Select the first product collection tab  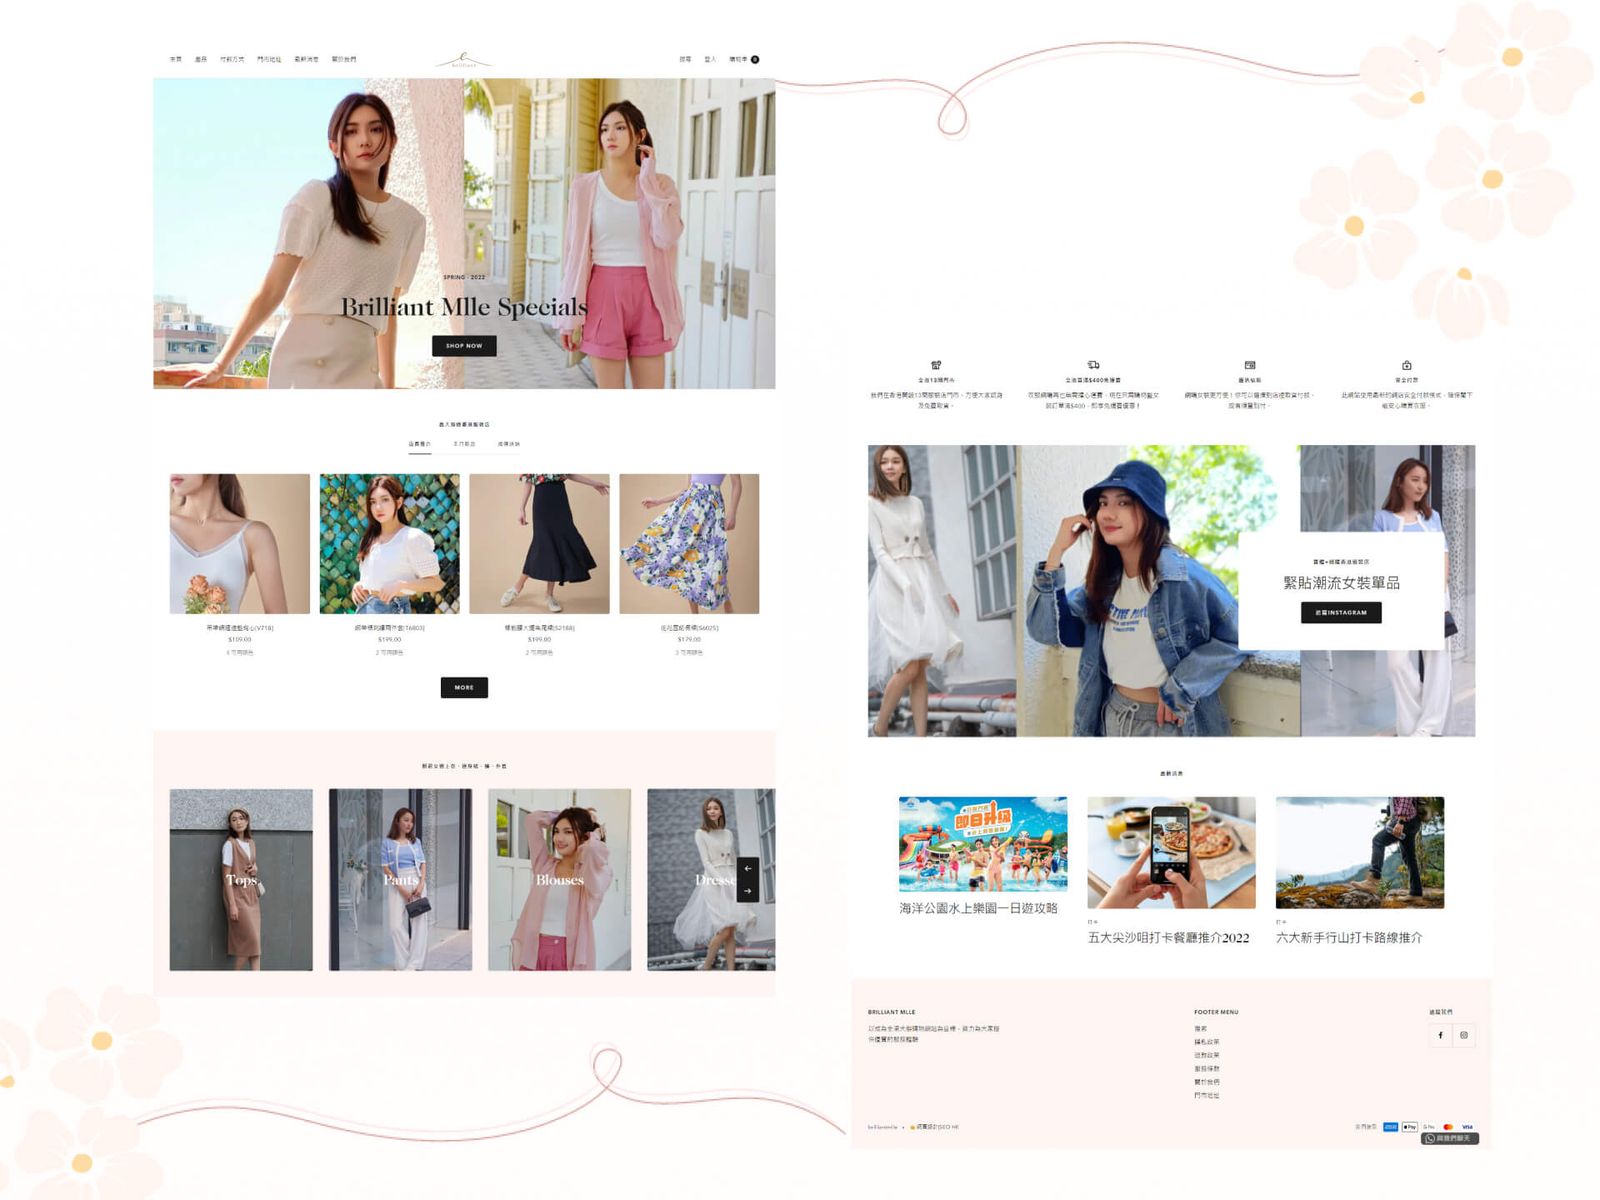click(x=419, y=444)
